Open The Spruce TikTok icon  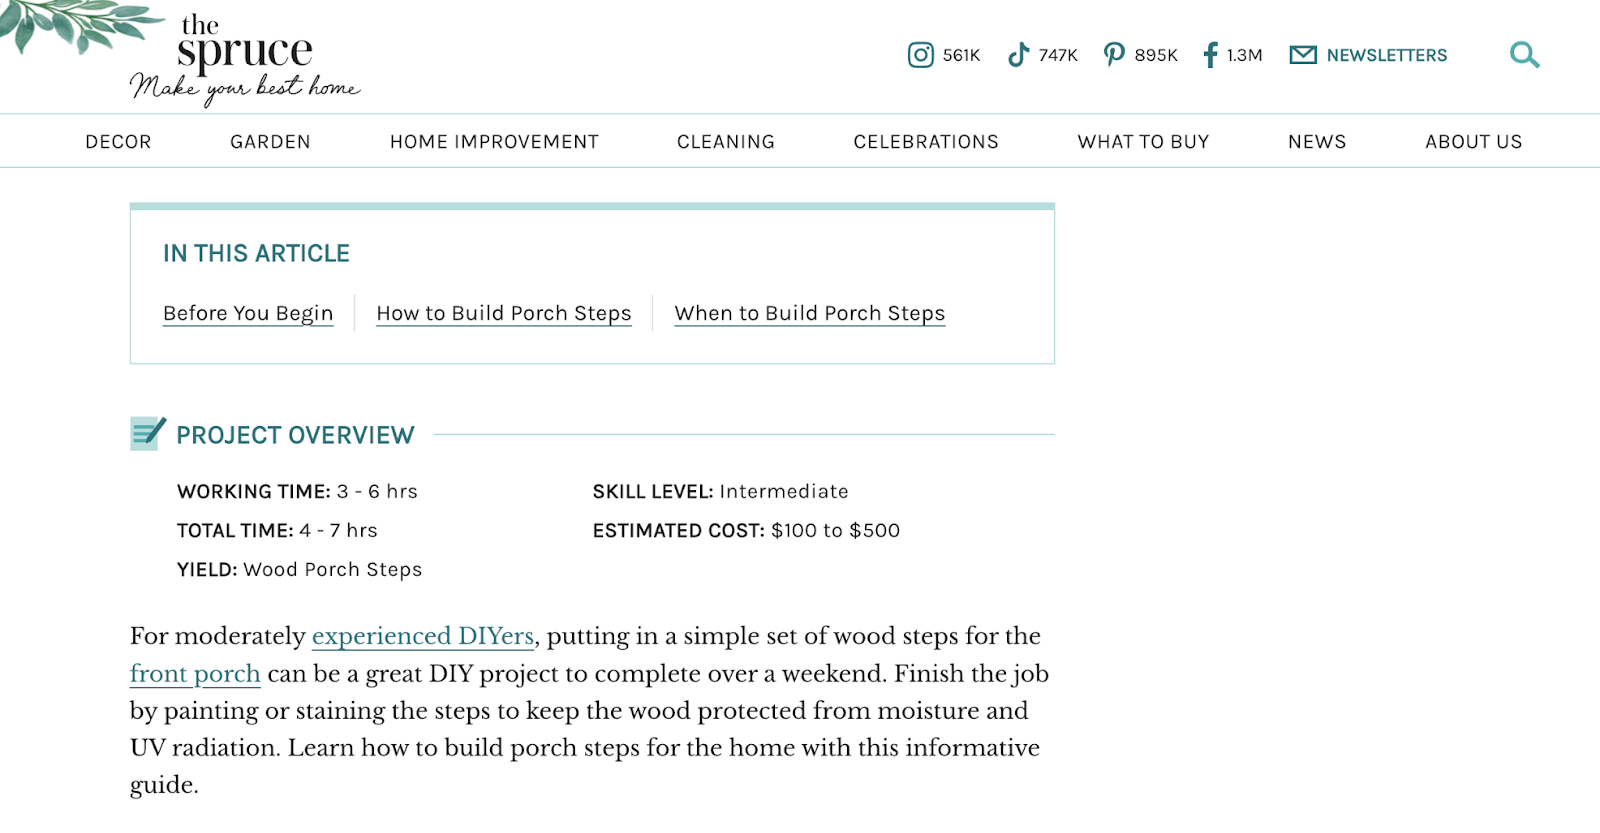(x=1018, y=55)
